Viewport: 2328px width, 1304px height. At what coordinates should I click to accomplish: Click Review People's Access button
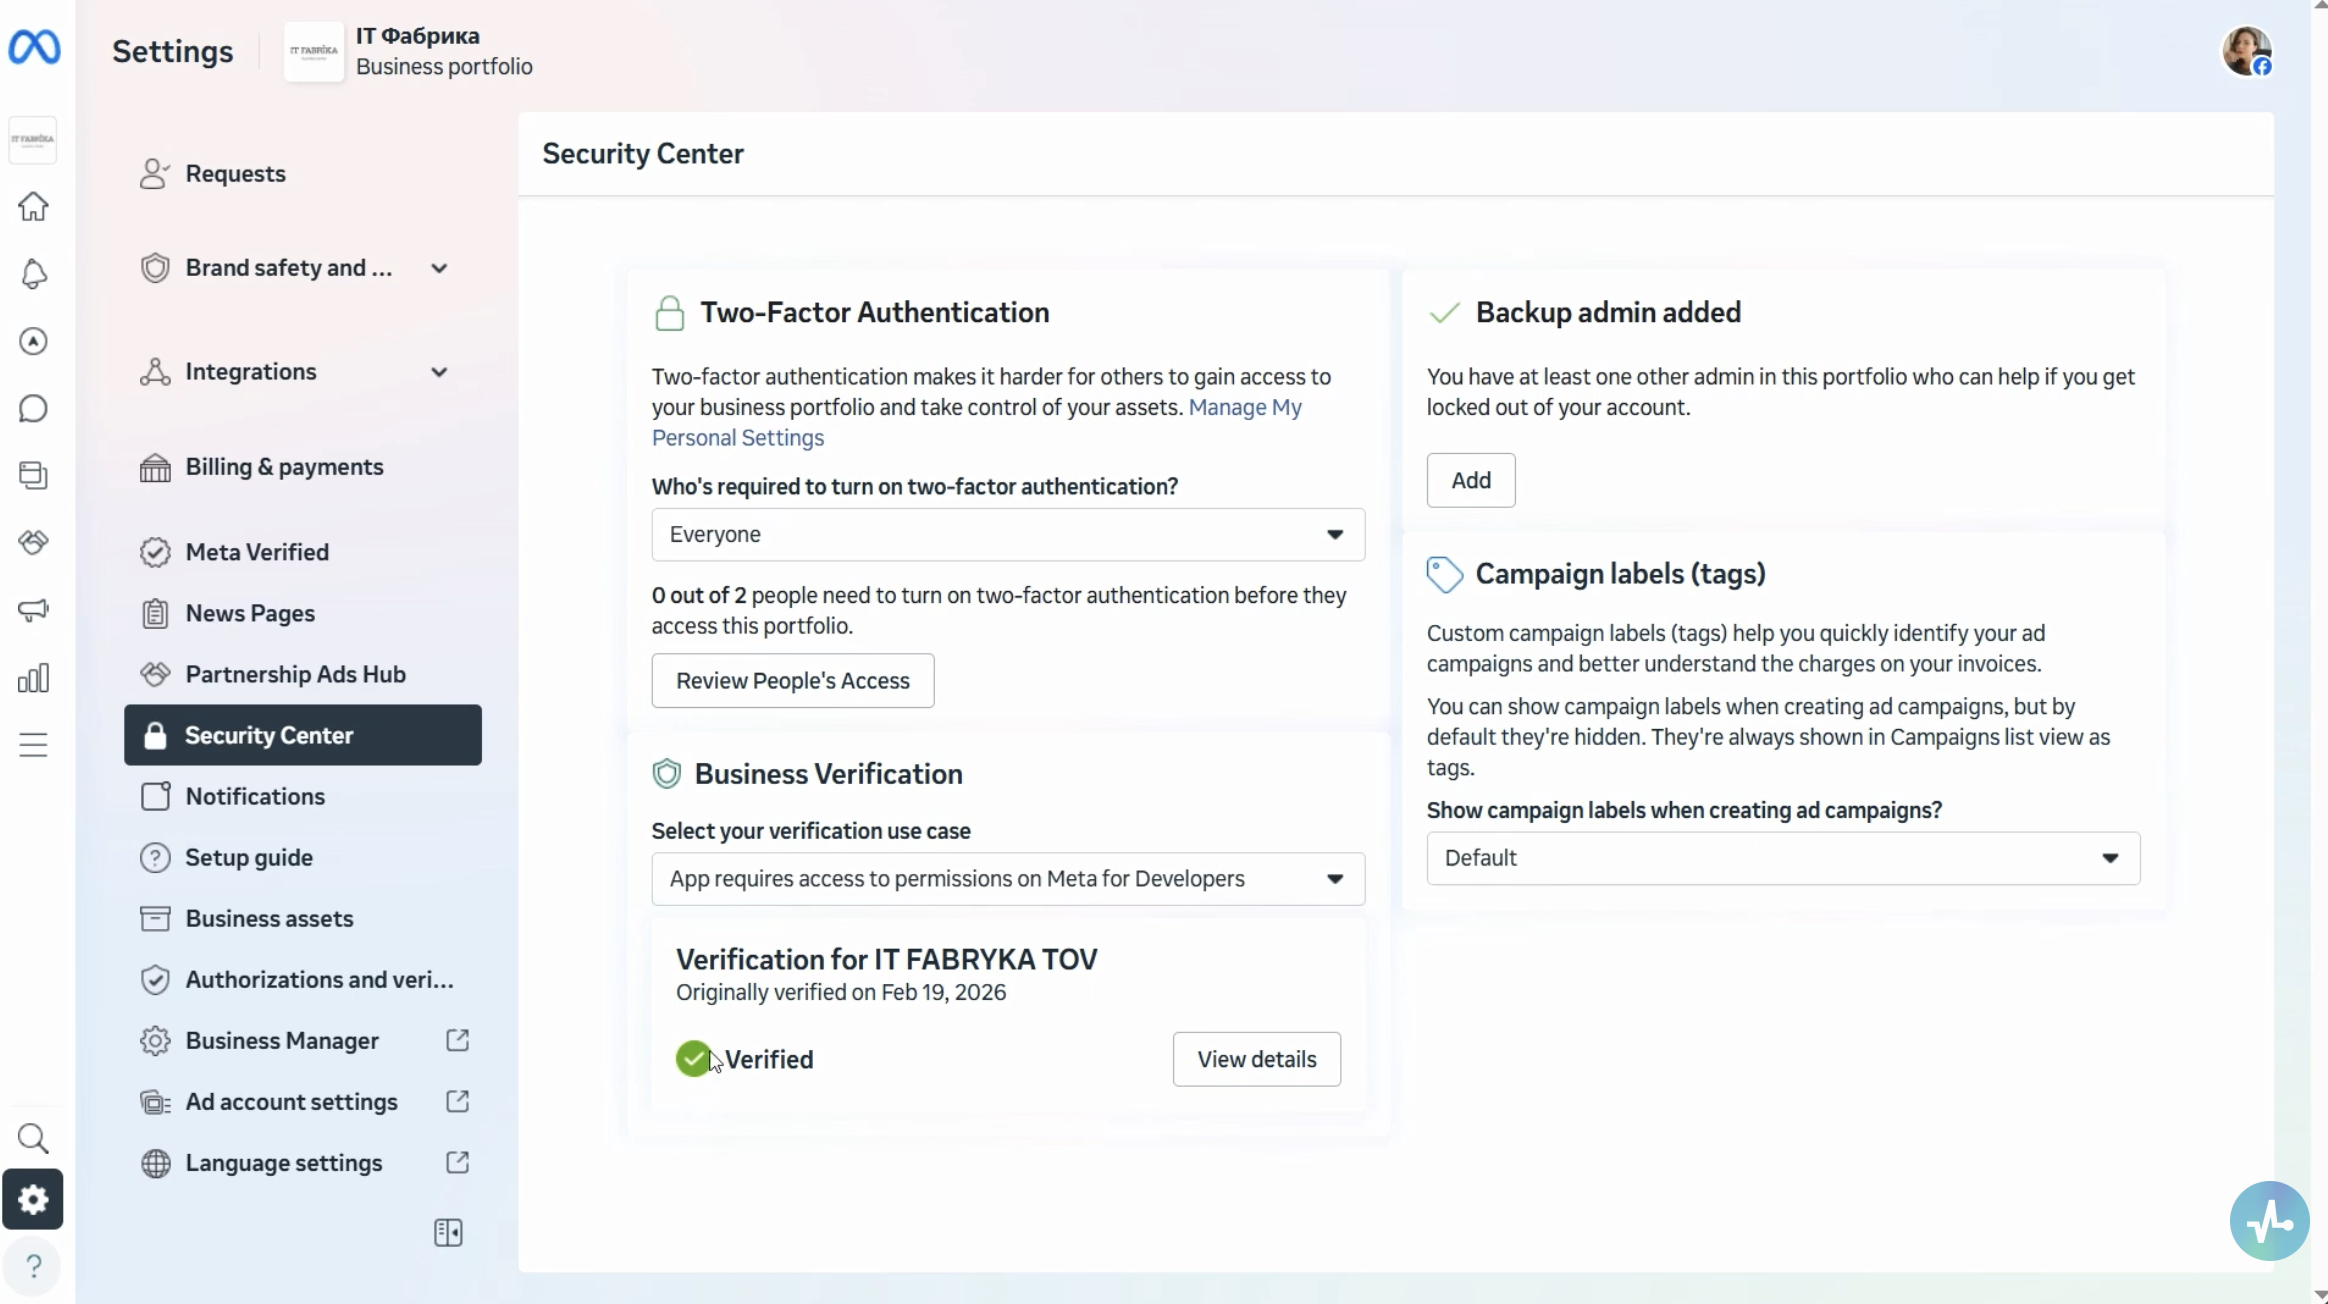(x=793, y=680)
